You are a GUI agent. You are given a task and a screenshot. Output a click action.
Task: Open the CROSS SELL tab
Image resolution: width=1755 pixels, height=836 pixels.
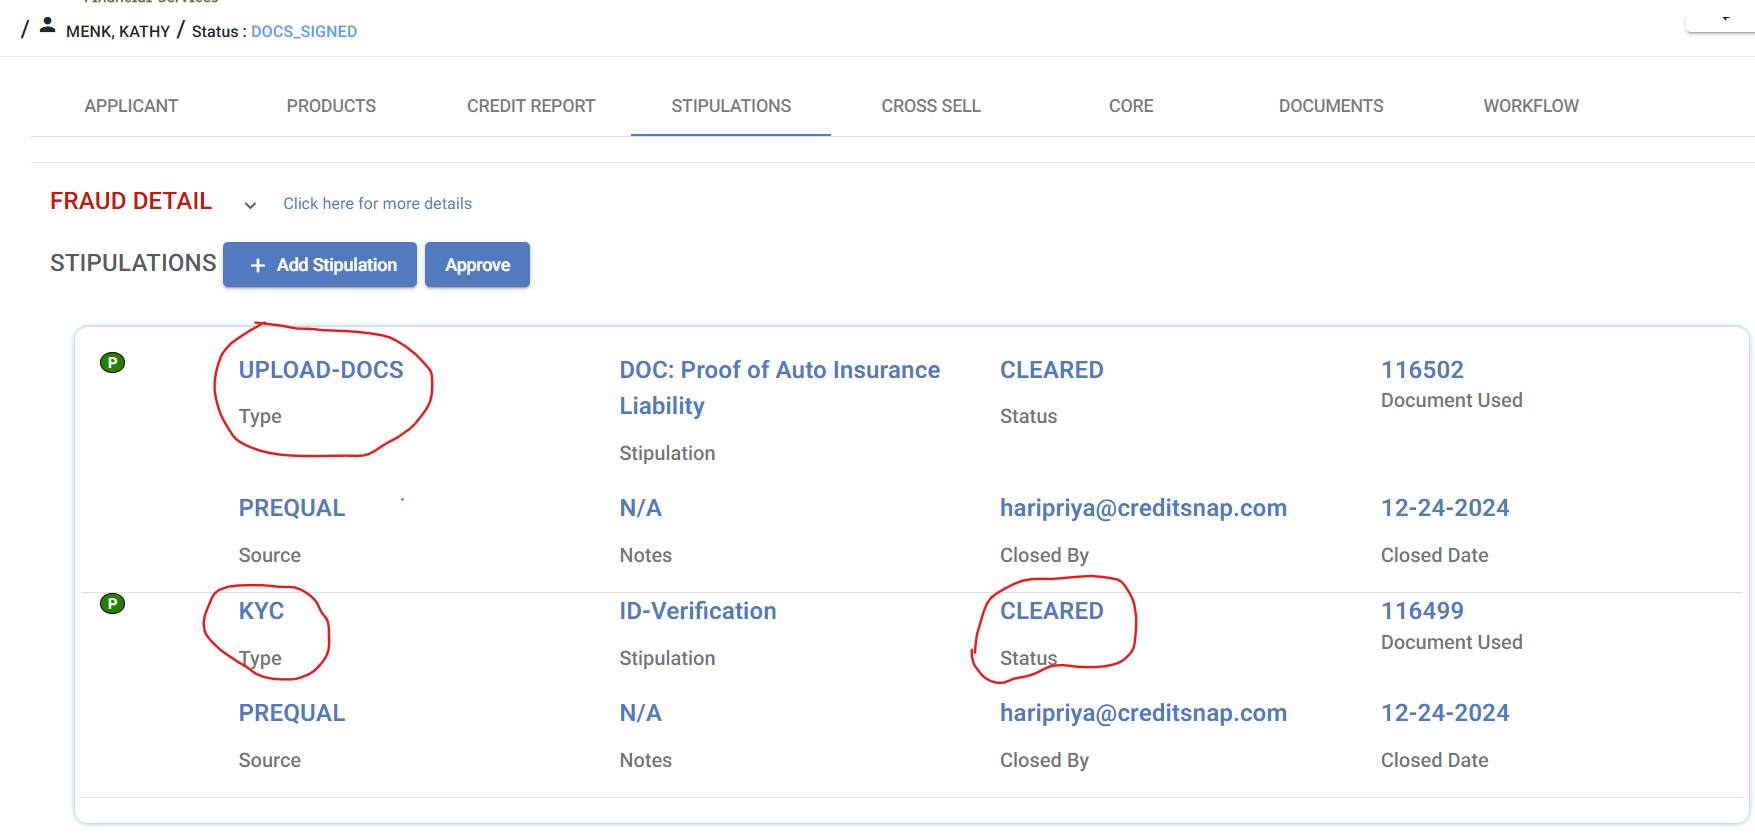click(x=931, y=106)
